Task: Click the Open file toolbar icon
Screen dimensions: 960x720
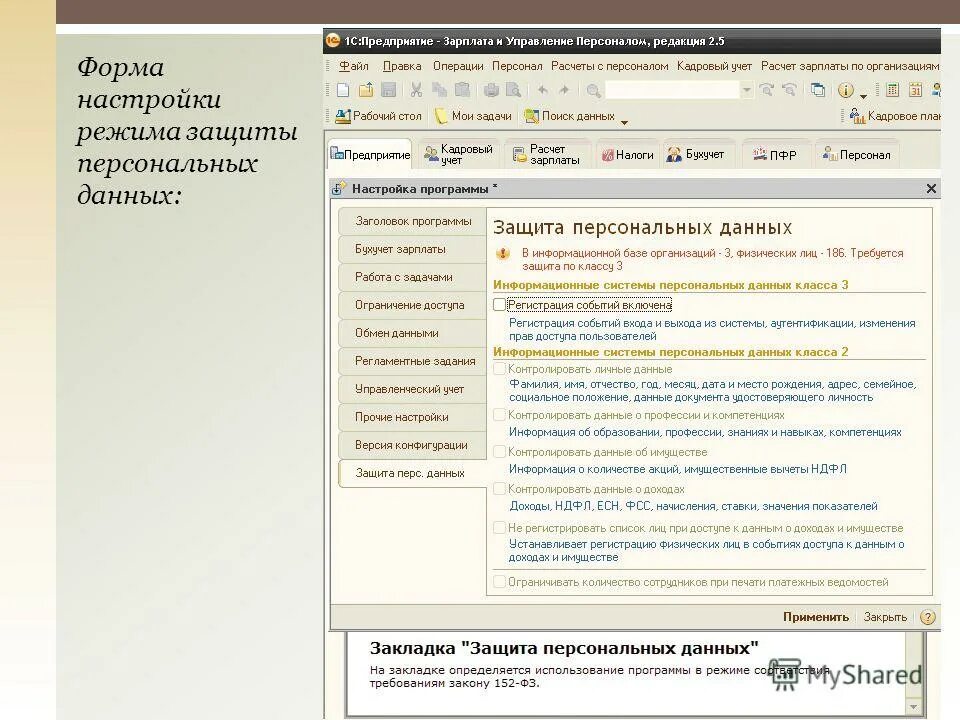Action: 366,91
